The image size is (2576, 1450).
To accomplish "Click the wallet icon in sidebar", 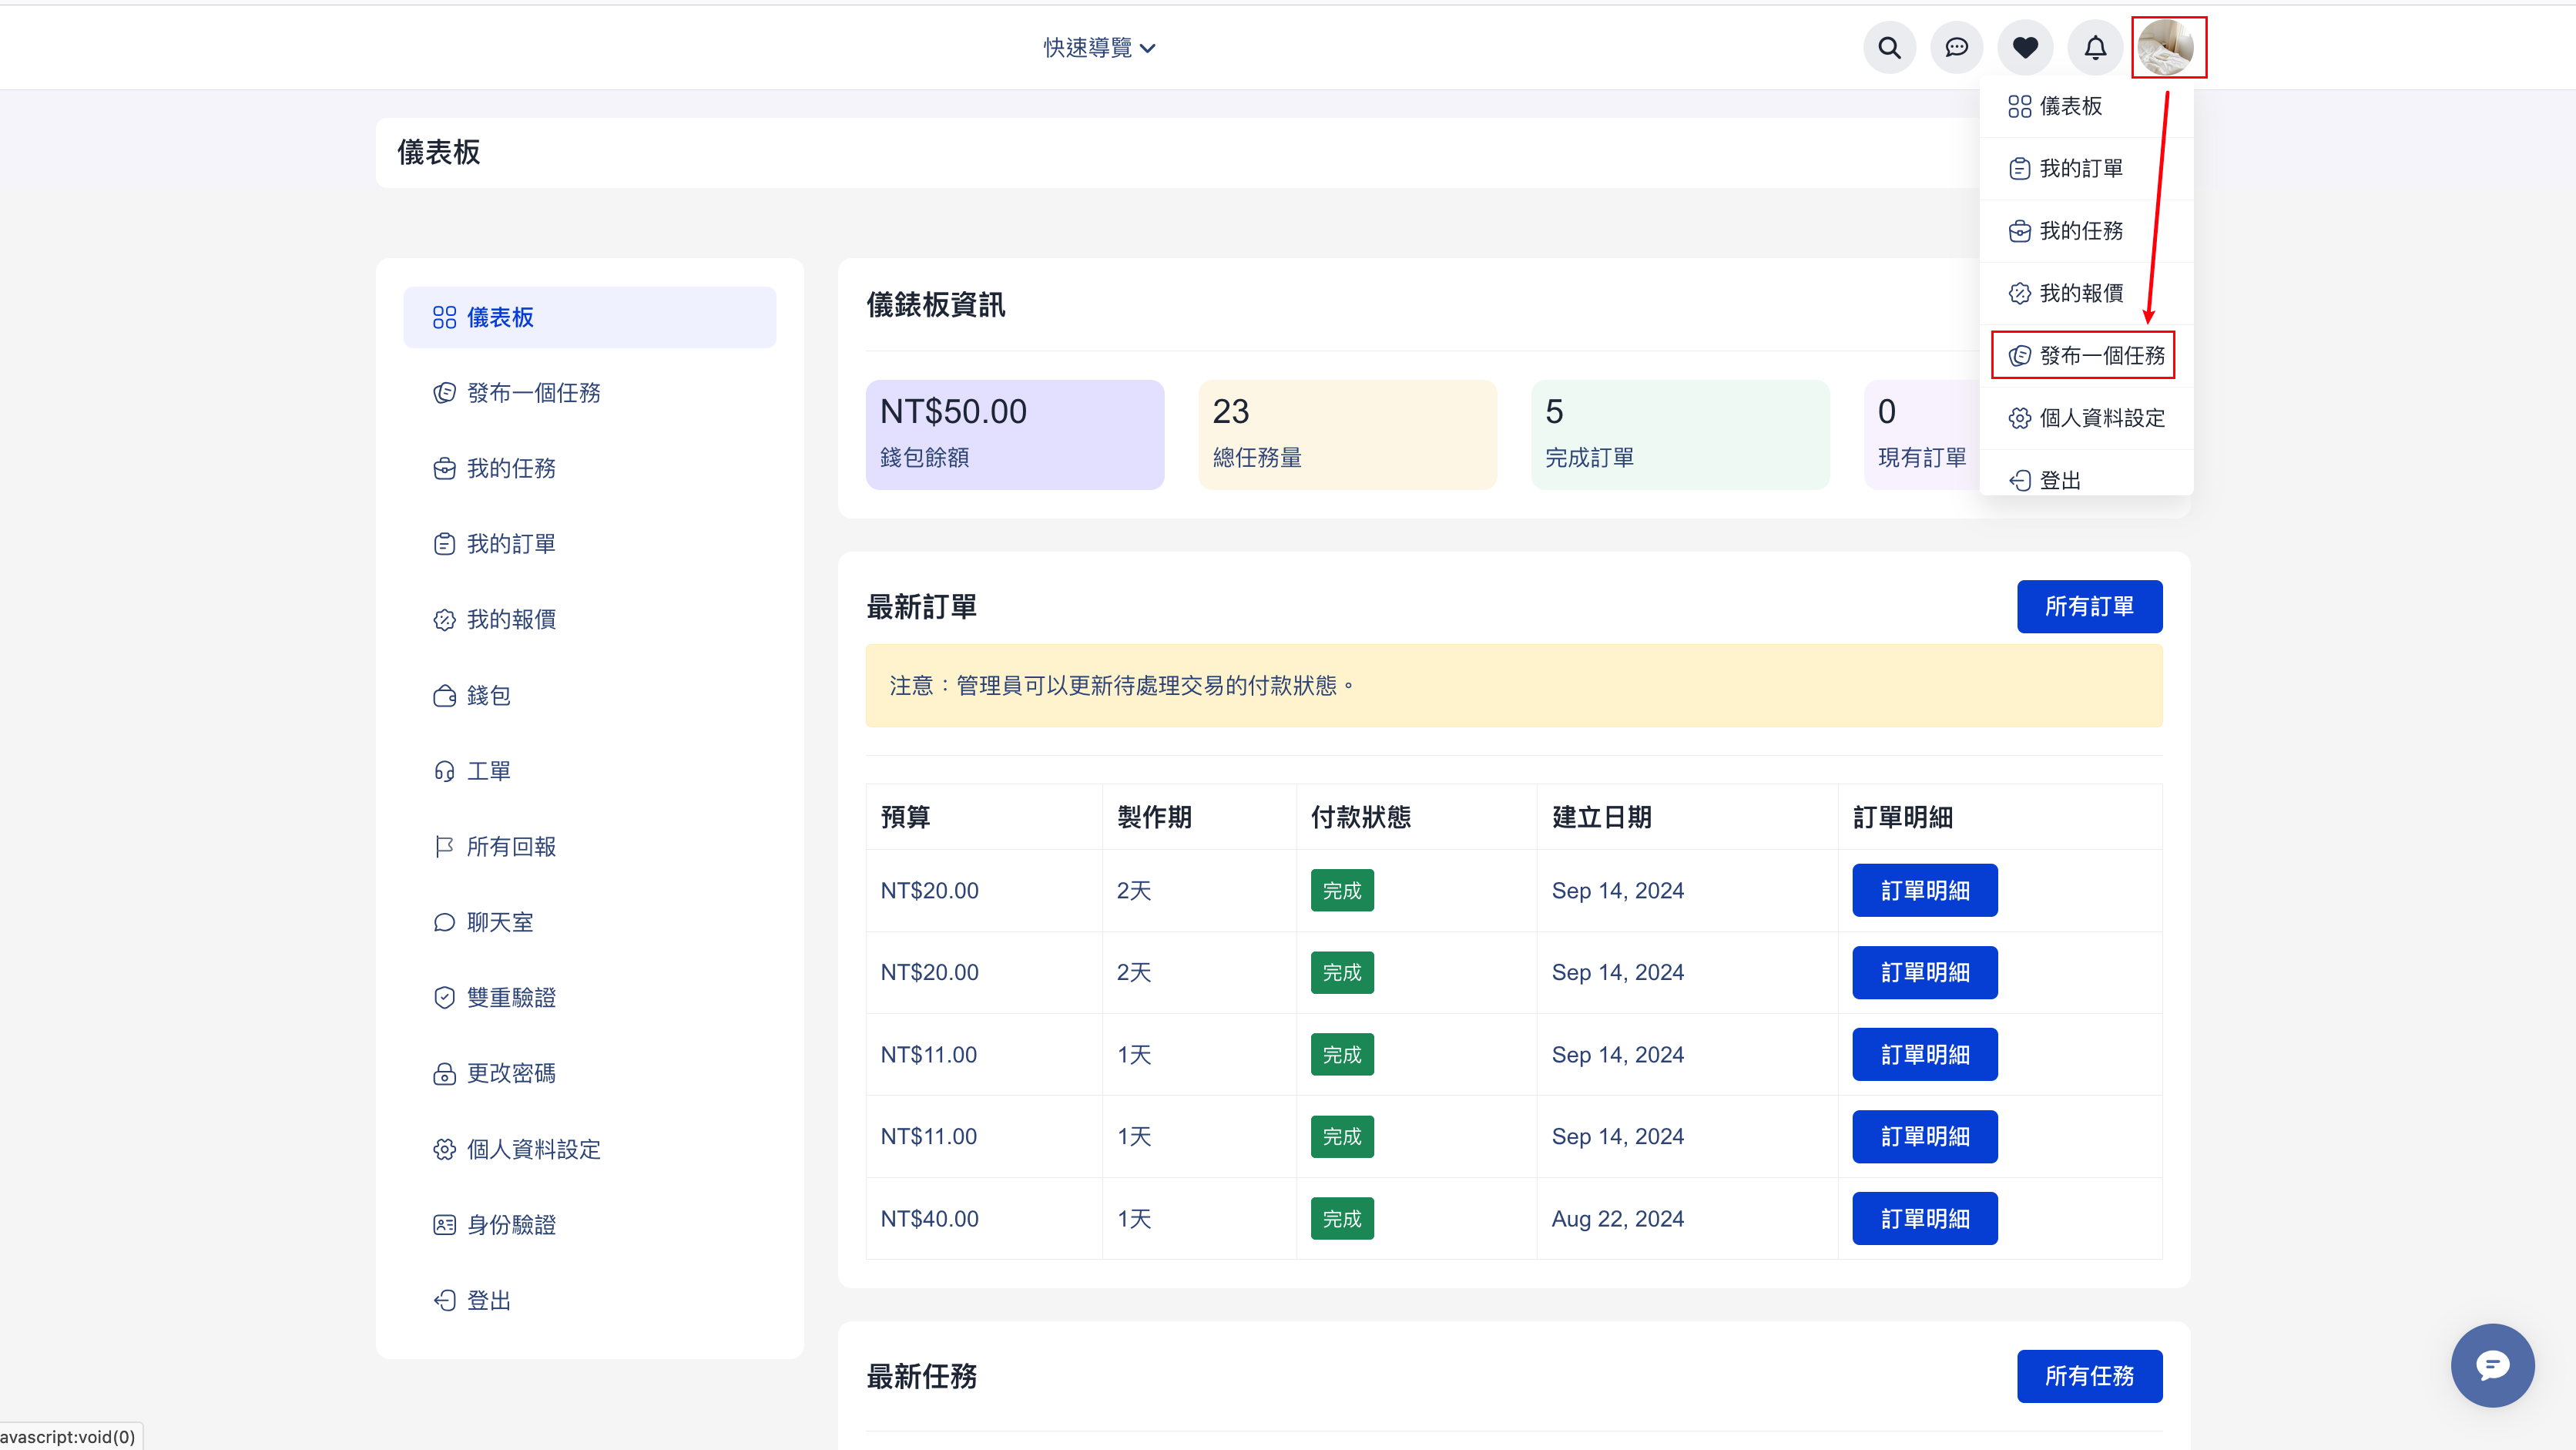I will pyautogui.click(x=444, y=696).
